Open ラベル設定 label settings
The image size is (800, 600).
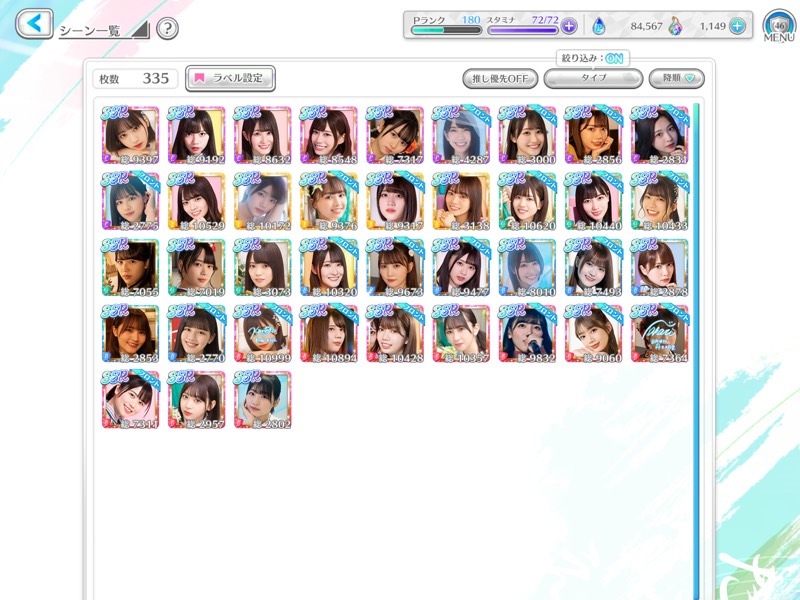coord(230,78)
